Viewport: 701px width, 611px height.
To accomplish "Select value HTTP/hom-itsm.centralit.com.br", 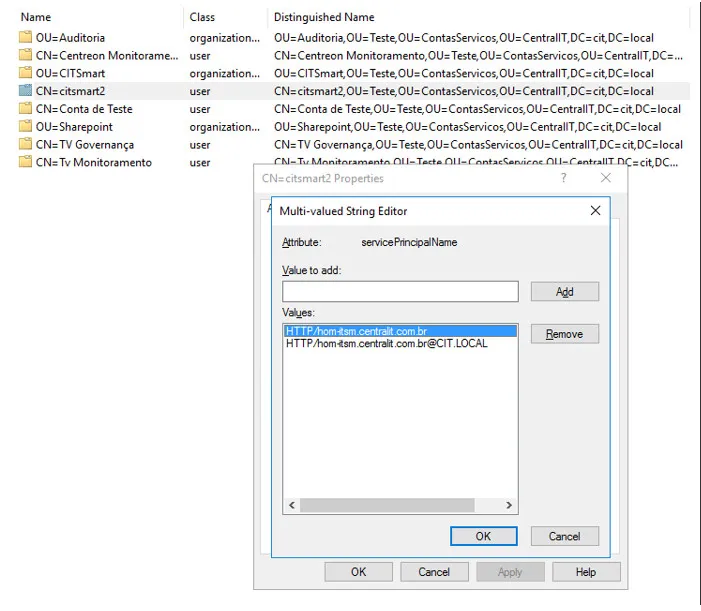I will coord(400,331).
